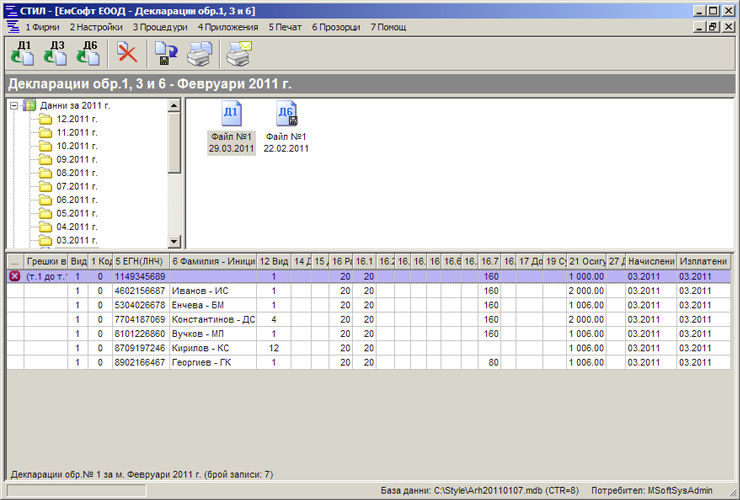
Task: Click the Д6 declaration toolbar icon
Action: pos(89,53)
